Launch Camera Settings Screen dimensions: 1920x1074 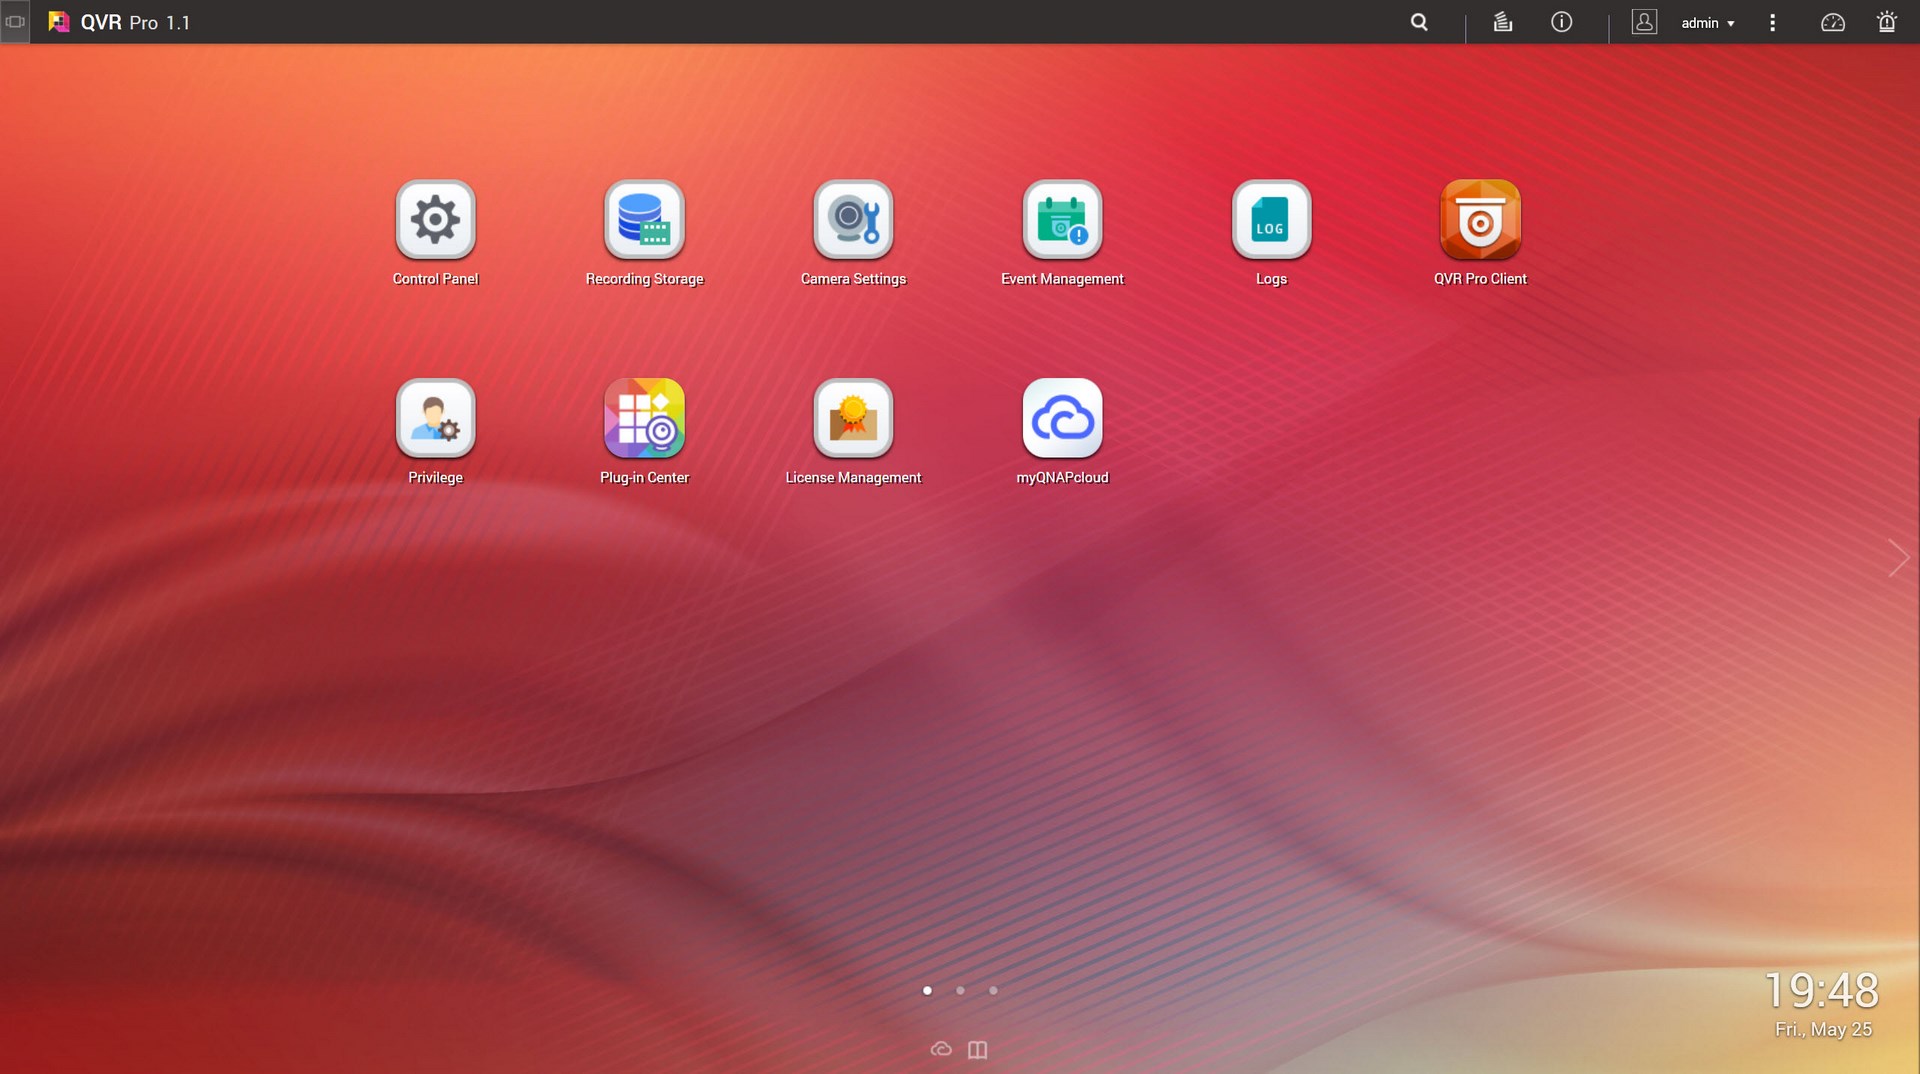(x=853, y=220)
